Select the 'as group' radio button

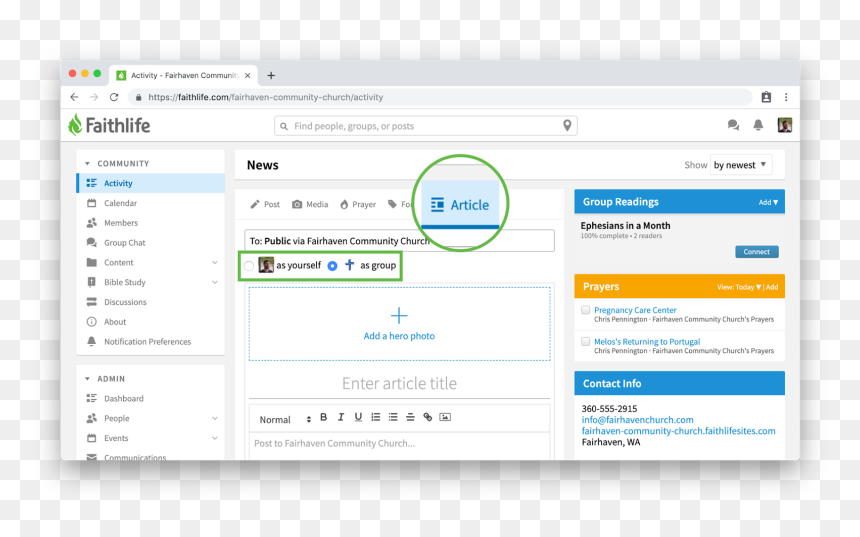pos(332,265)
